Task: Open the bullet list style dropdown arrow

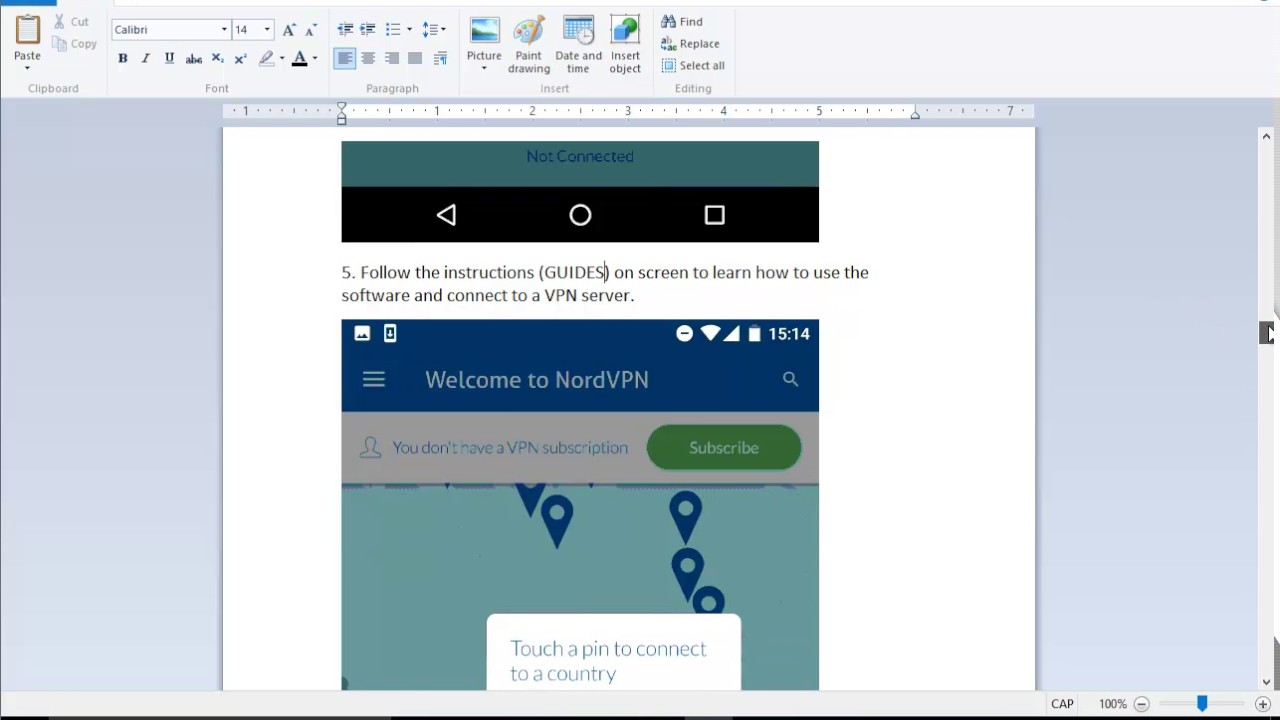Action: (x=409, y=30)
